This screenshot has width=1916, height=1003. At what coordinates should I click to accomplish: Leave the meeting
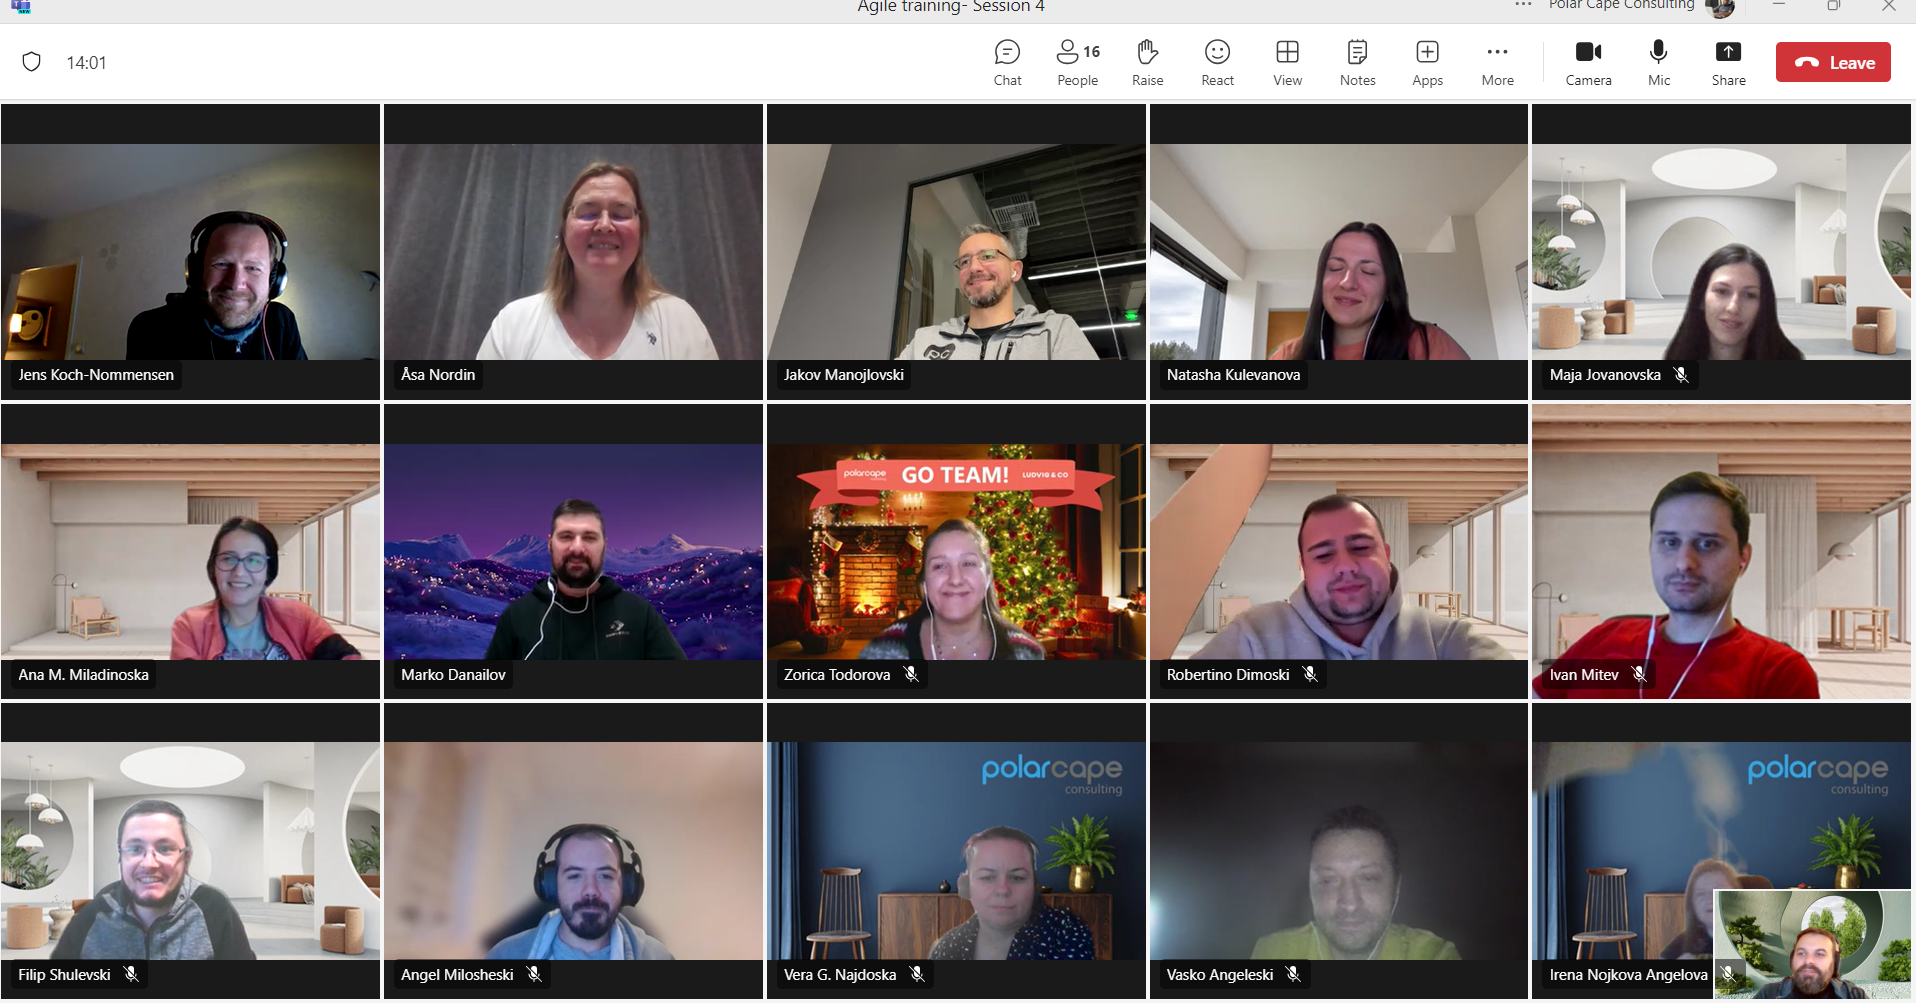[x=1833, y=62]
